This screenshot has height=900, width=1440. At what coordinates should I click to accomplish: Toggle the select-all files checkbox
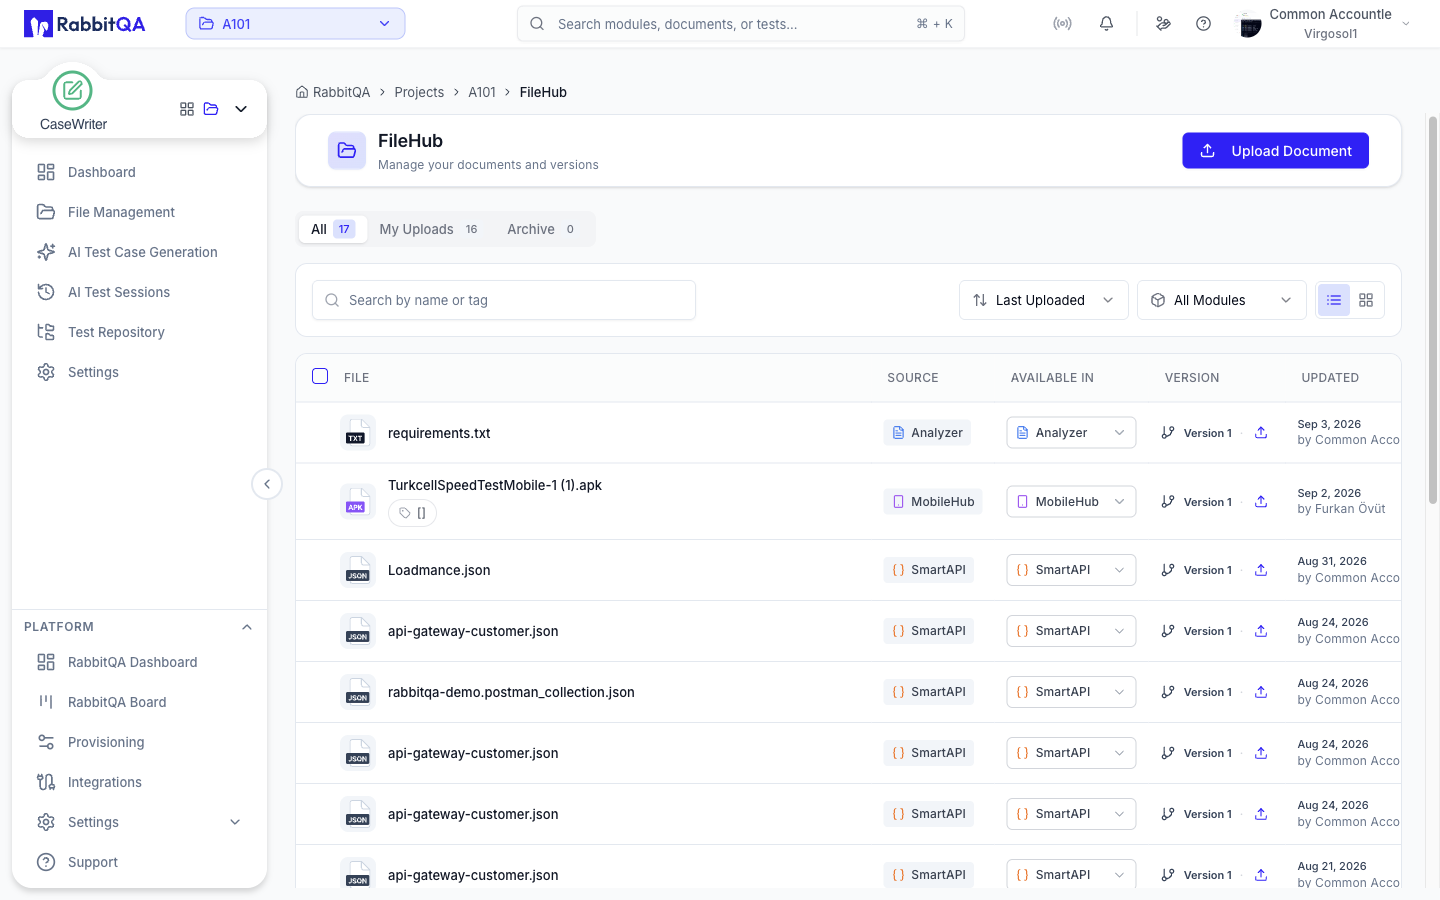[320, 376]
